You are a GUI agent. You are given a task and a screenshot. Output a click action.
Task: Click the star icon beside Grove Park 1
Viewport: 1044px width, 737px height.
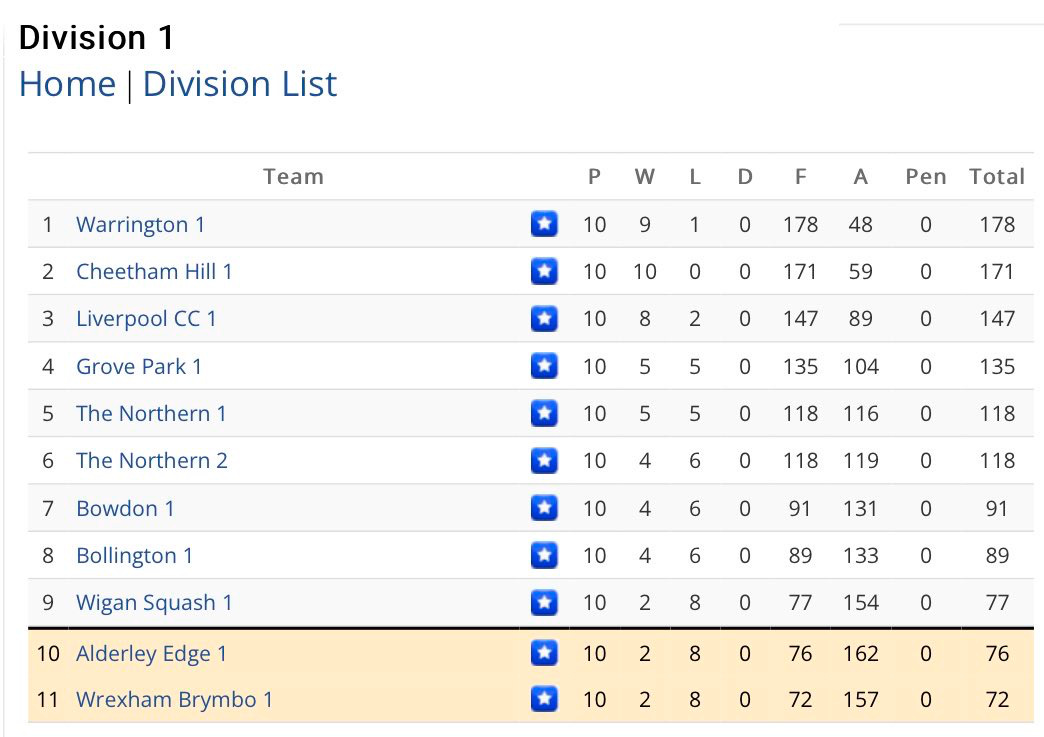tap(544, 366)
